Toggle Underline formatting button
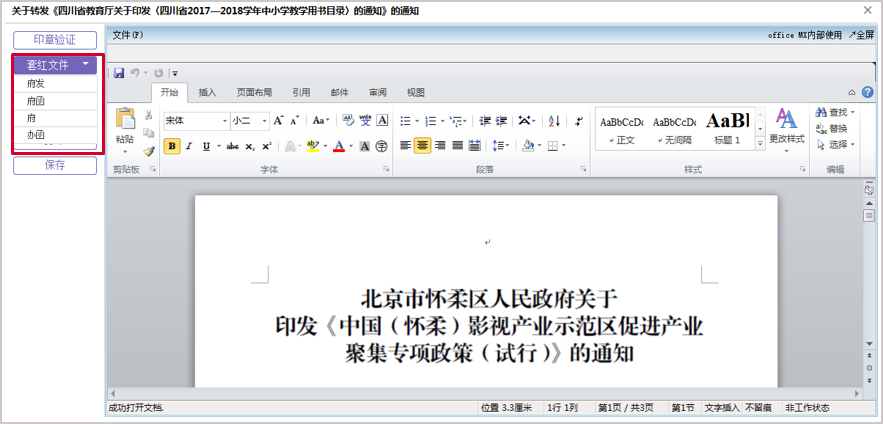 click(206, 146)
